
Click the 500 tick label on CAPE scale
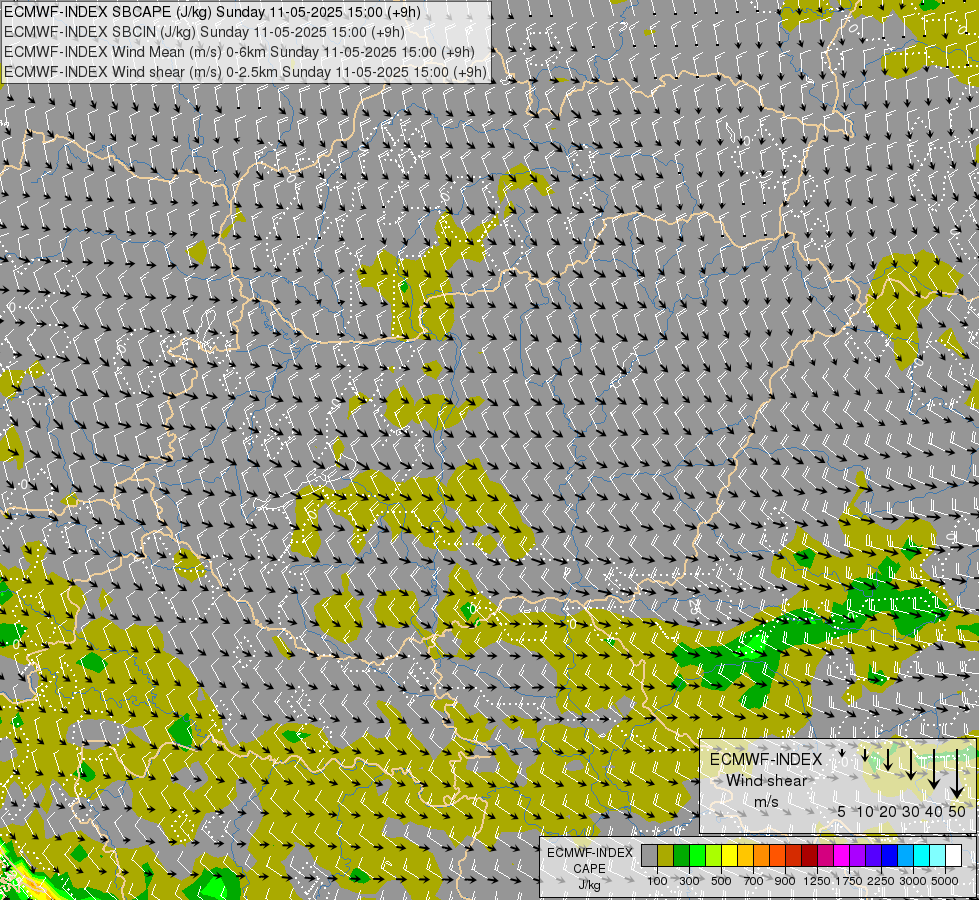[721, 881]
